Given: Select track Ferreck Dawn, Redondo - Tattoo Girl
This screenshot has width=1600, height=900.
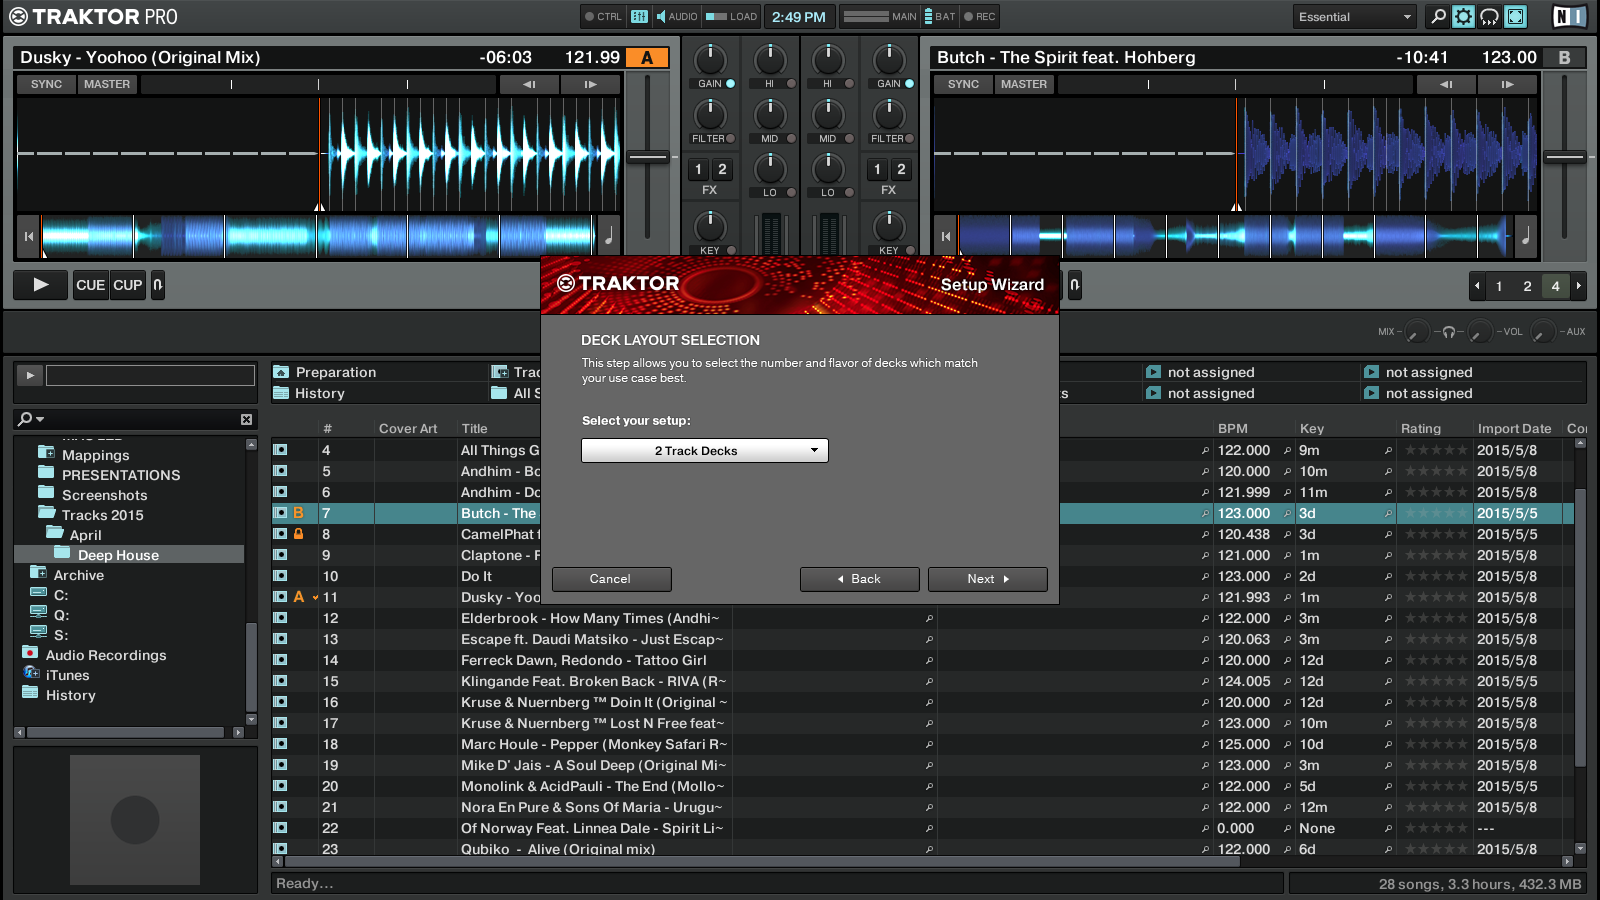Looking at the screenshot, I should point(583,660).
